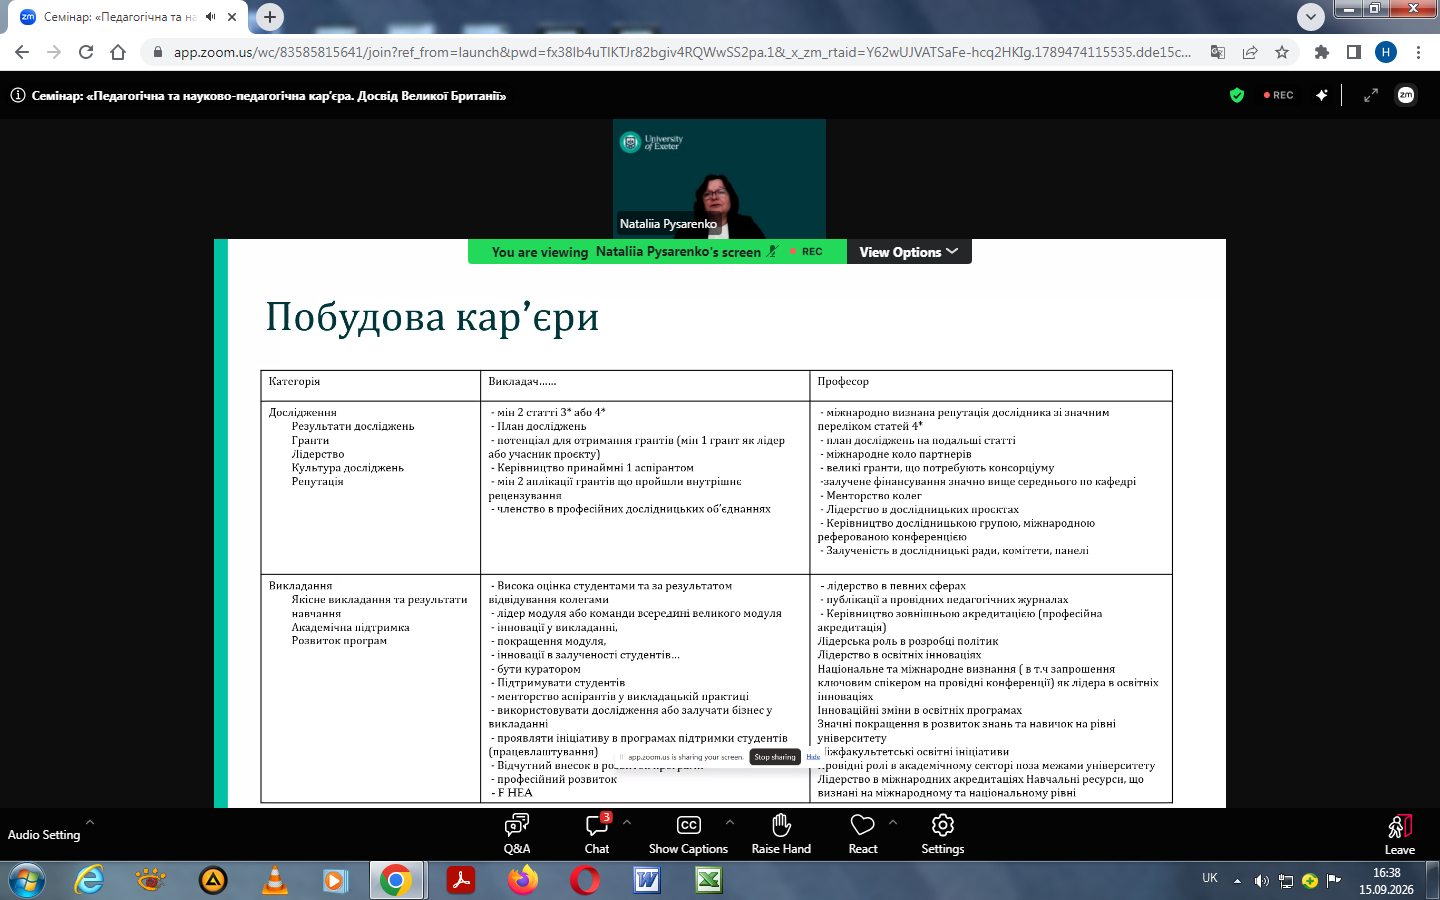Screen dimensions: 1440x900
Task: Enter full screen mode icon
Action: [1371, 95]
